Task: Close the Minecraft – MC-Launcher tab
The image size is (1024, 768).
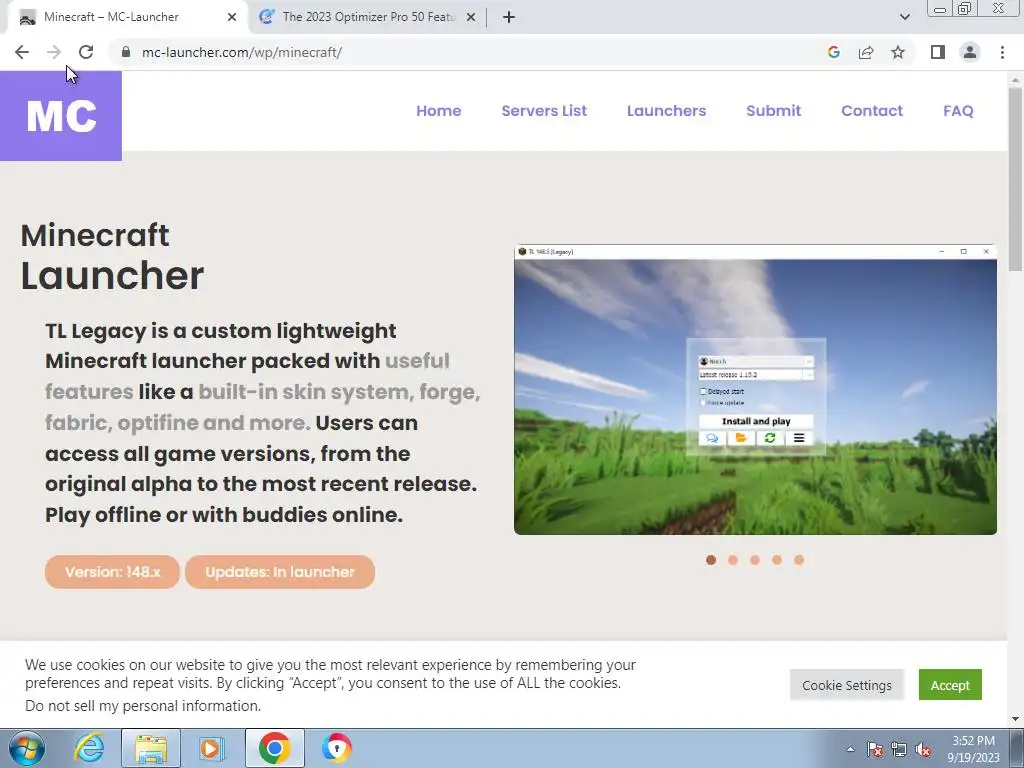Action: pyautogui.click(x=232, y=17)
